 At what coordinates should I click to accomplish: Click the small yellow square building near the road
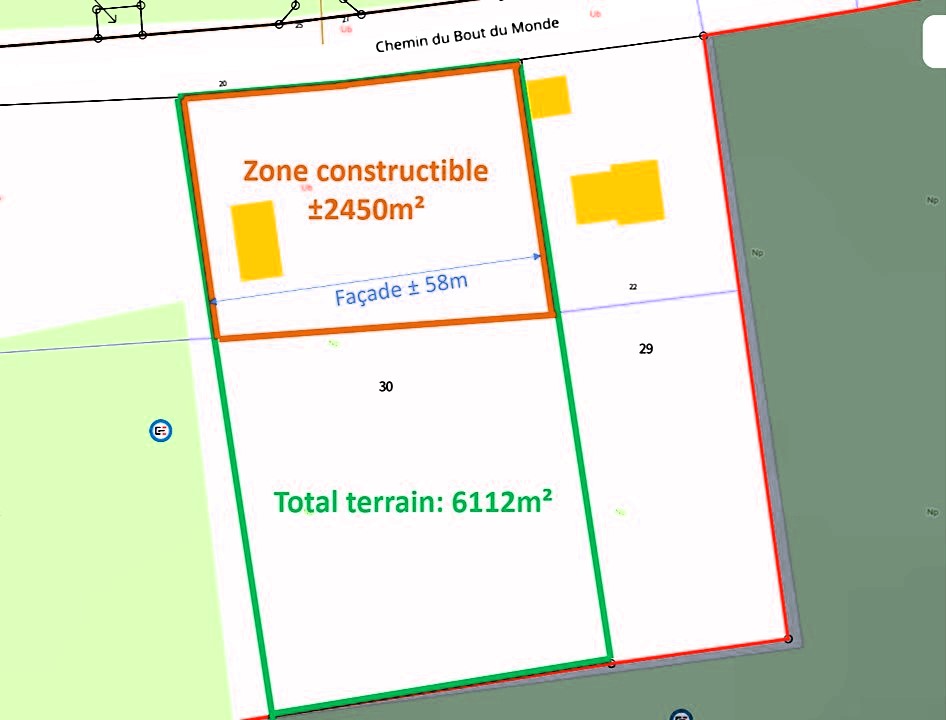(x=548, y=97)
